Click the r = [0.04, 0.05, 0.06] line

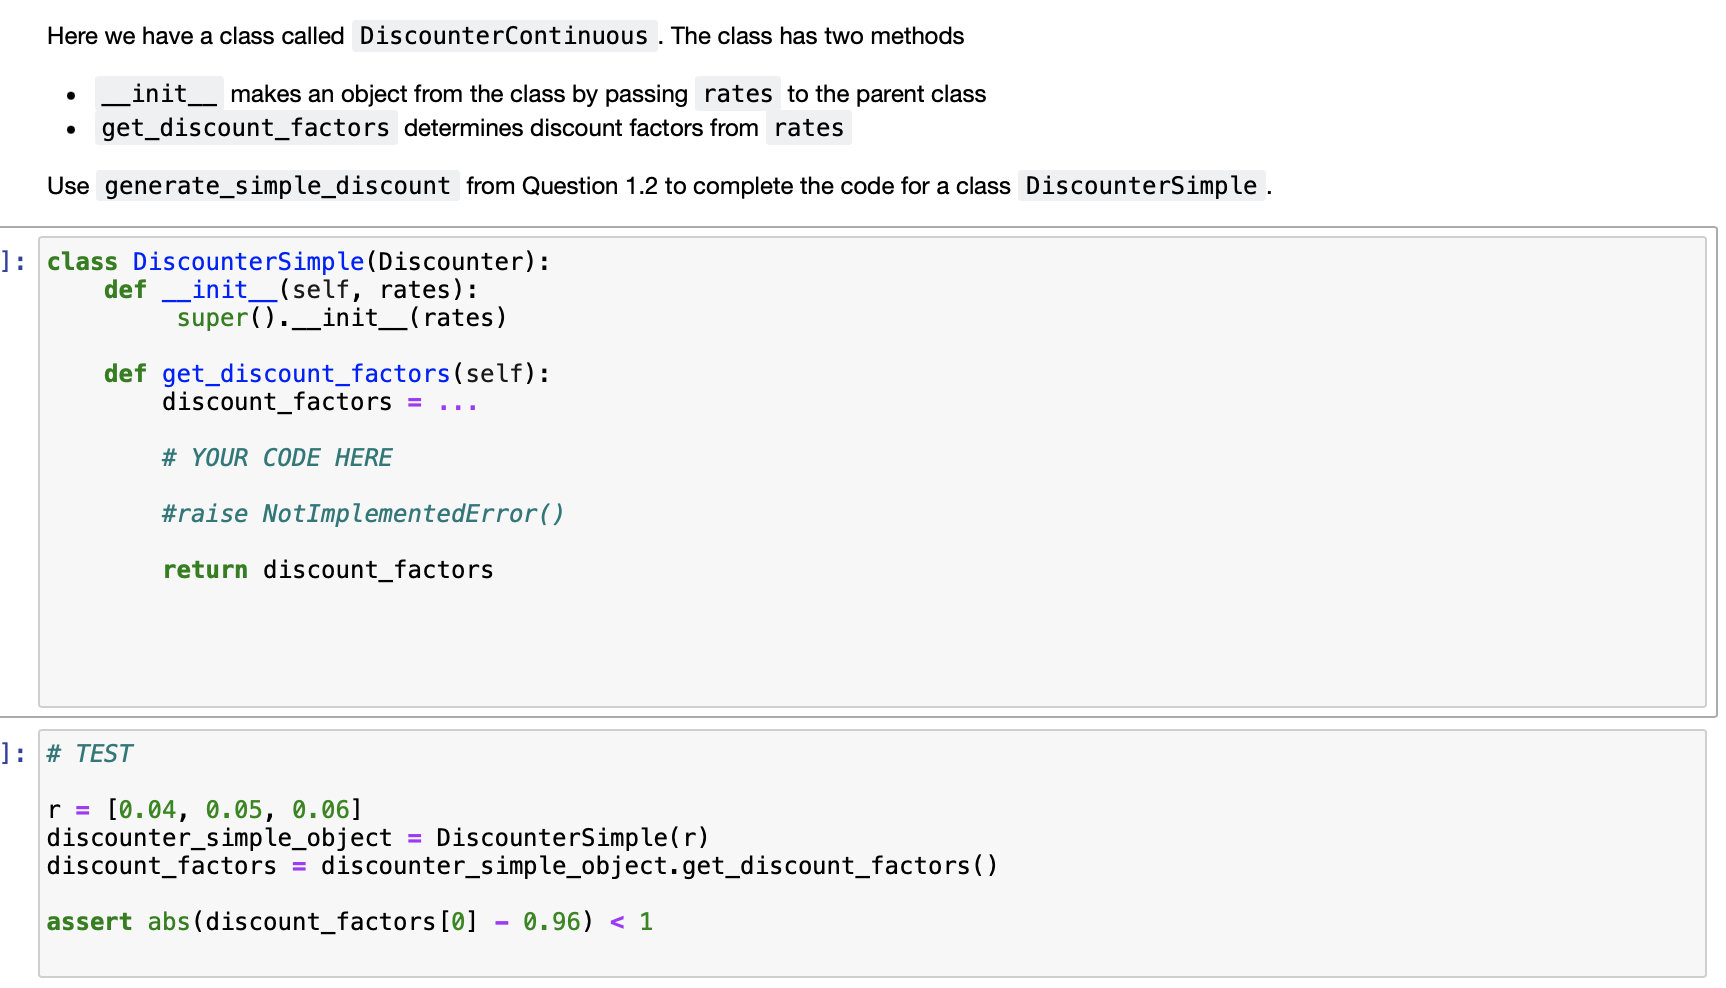click(205, 810)
